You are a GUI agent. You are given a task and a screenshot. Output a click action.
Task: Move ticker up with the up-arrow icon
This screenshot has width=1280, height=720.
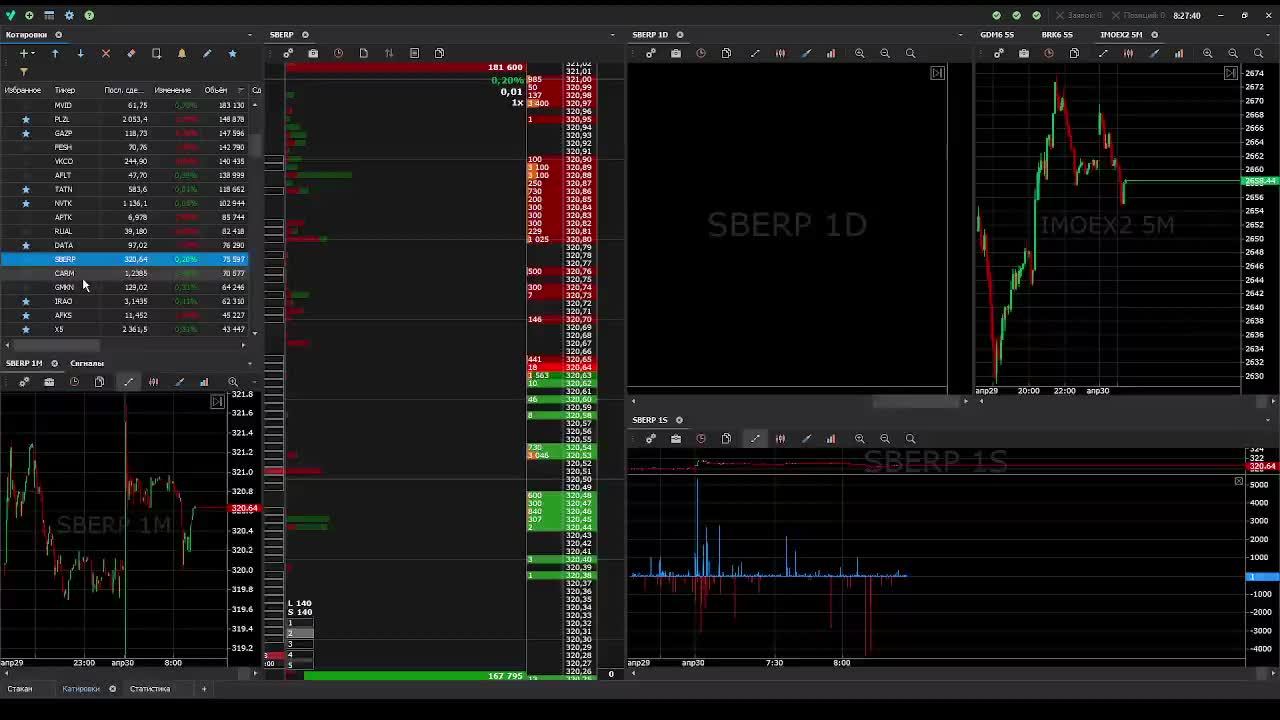55,53
